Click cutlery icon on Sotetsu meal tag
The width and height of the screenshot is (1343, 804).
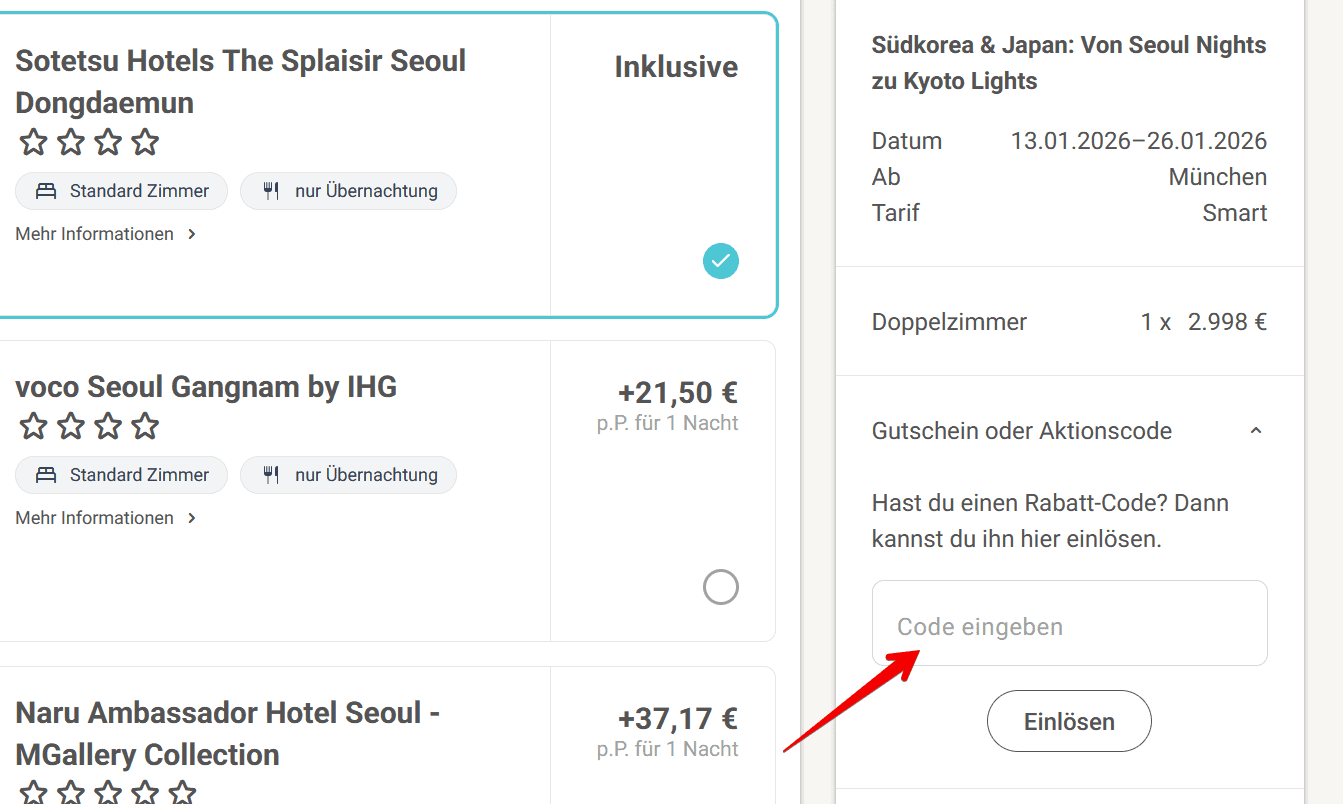pyautogui.click(x=271, y=191)
